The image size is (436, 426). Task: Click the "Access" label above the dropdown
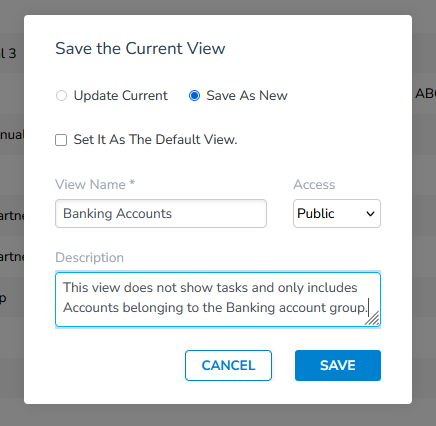coord(314,185)
